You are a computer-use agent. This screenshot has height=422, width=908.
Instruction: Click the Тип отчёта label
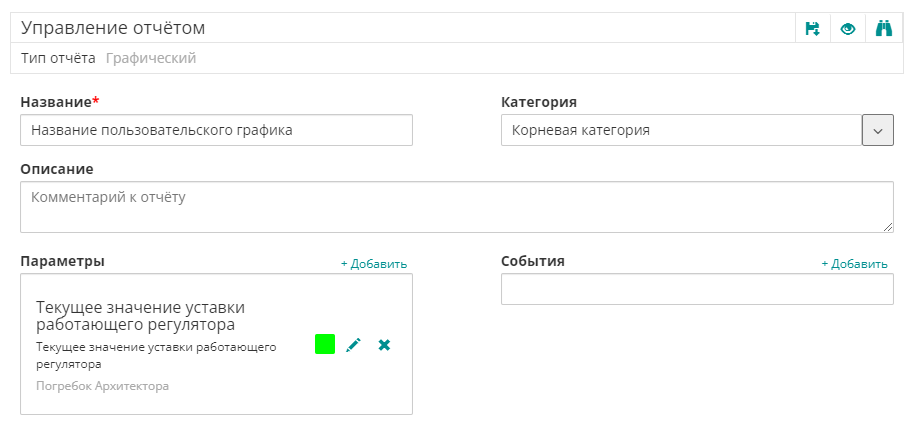pos(58,58)
